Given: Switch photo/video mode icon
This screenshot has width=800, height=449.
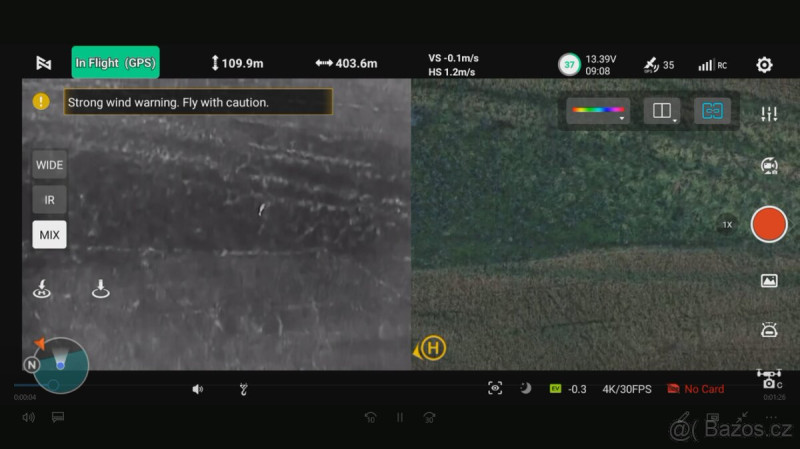Looking at the screenshot, I should pos(769,166).
